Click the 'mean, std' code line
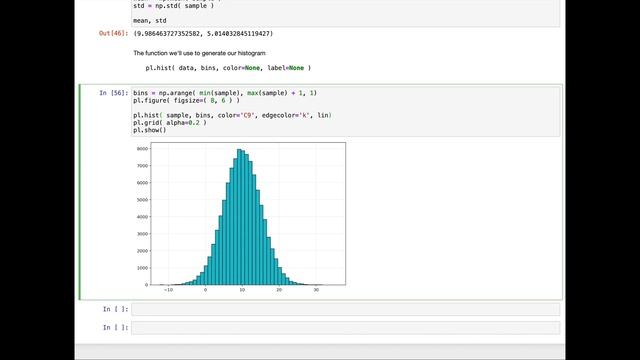 150,20
